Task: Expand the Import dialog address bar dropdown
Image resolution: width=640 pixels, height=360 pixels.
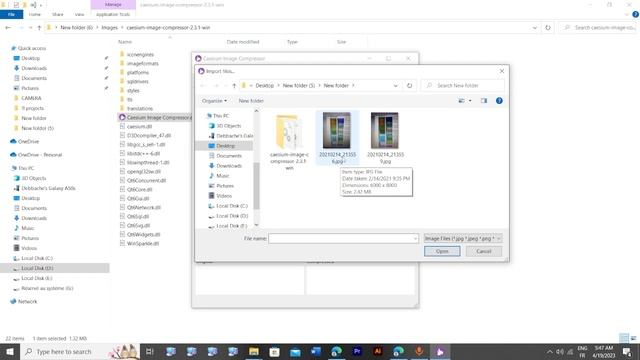Action: tap(396, 86)
